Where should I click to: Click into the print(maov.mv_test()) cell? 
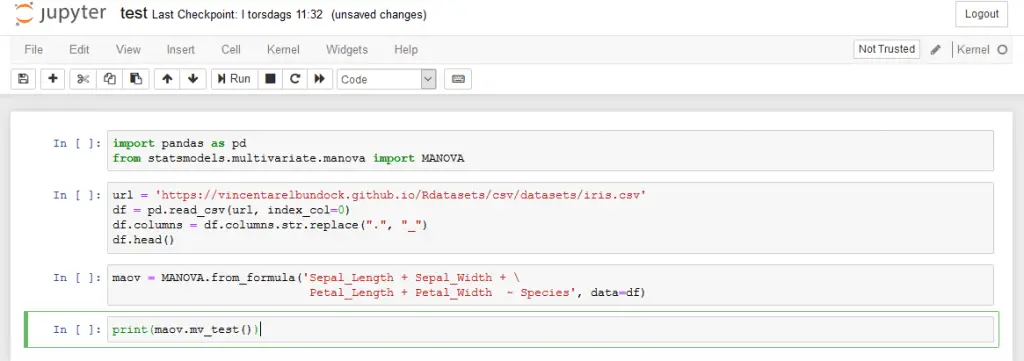tap(550, 330)
